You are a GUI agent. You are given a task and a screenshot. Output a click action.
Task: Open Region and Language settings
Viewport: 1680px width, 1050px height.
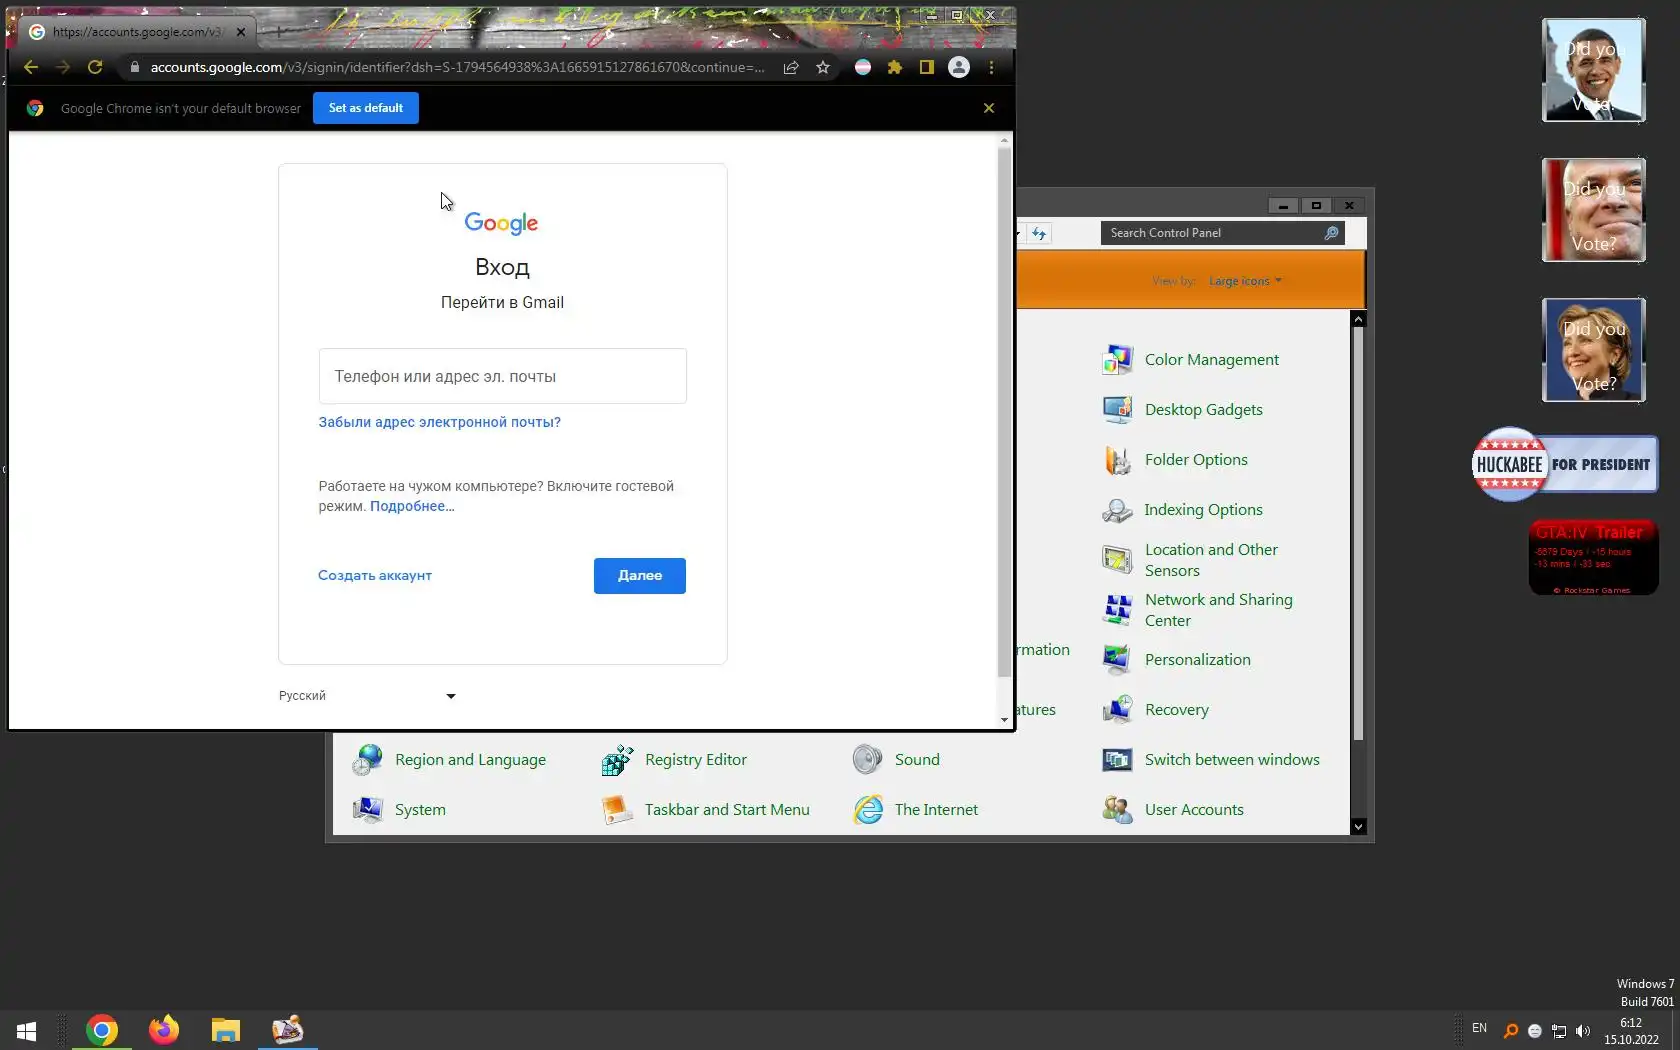pos(448,760)
